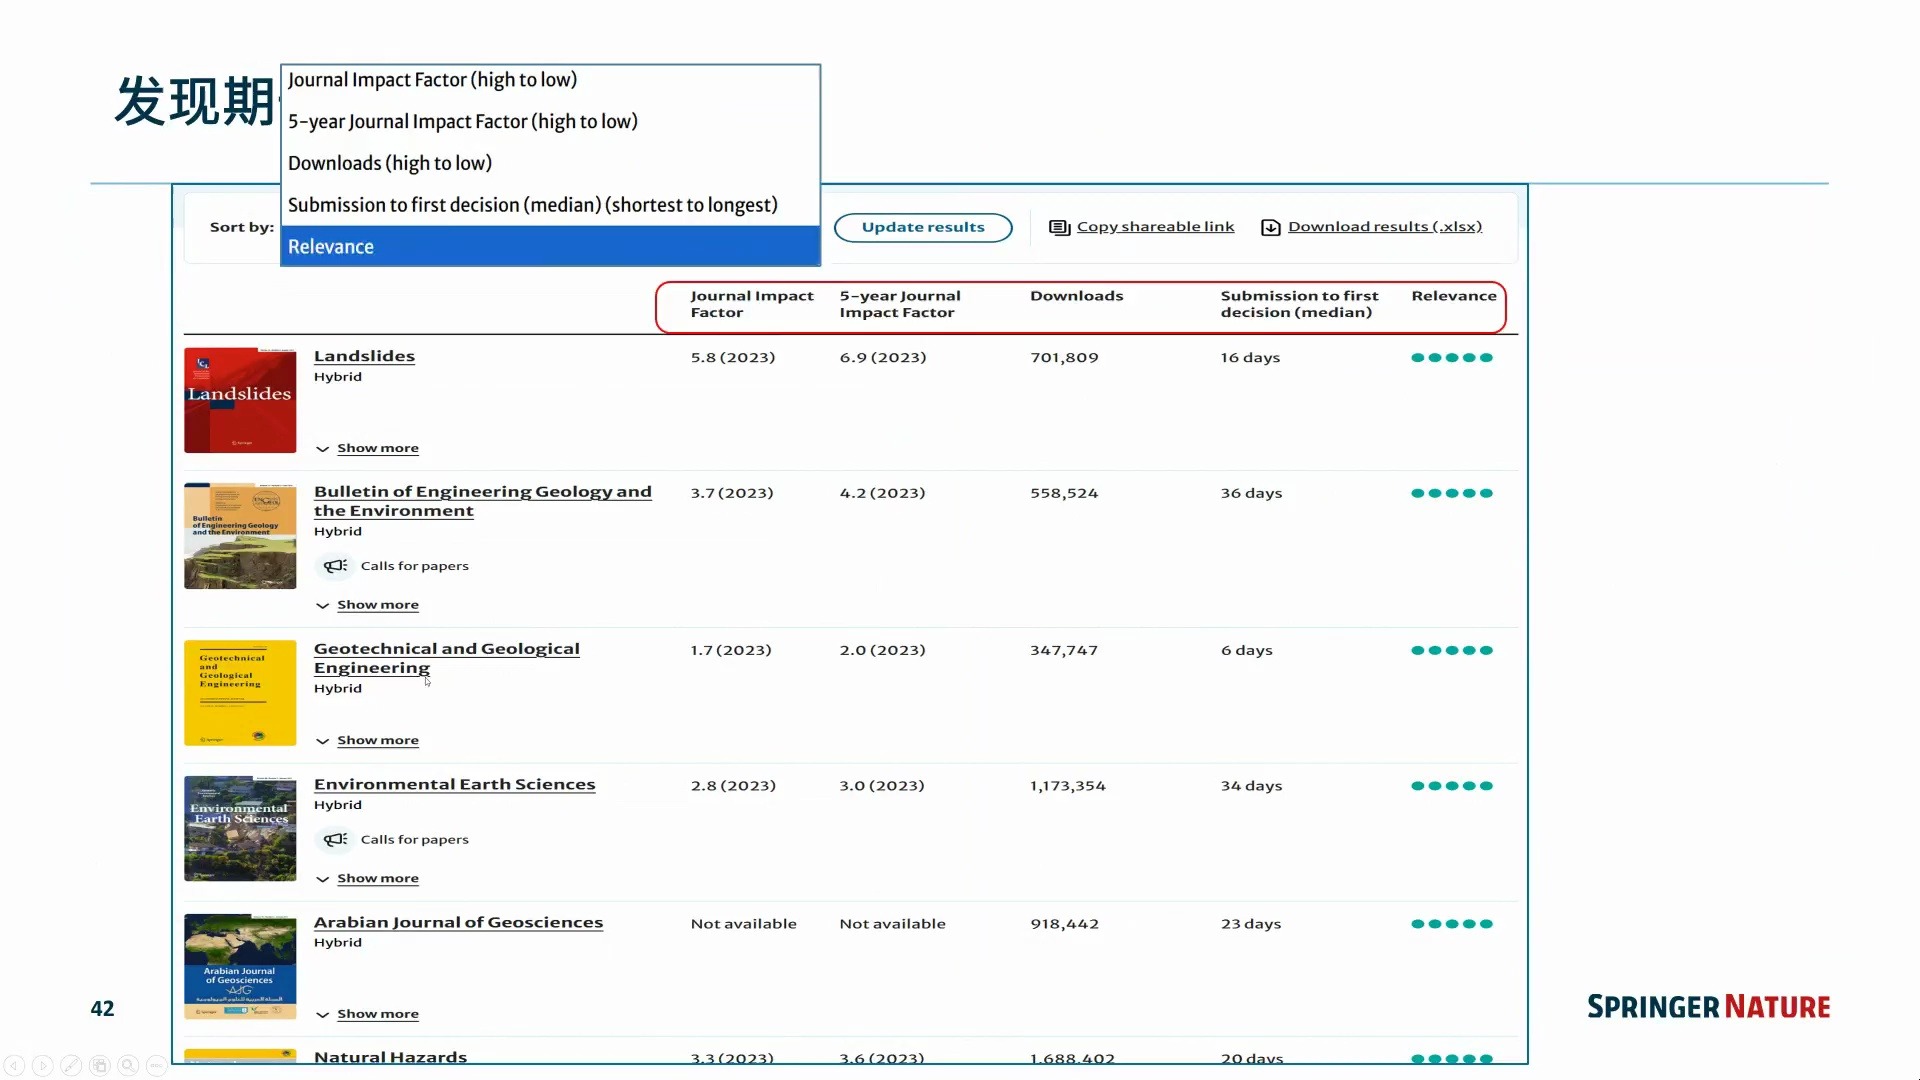Click the Downloads column header
Screen dimensions: 1920x1080
click(x=1077, y=296)
